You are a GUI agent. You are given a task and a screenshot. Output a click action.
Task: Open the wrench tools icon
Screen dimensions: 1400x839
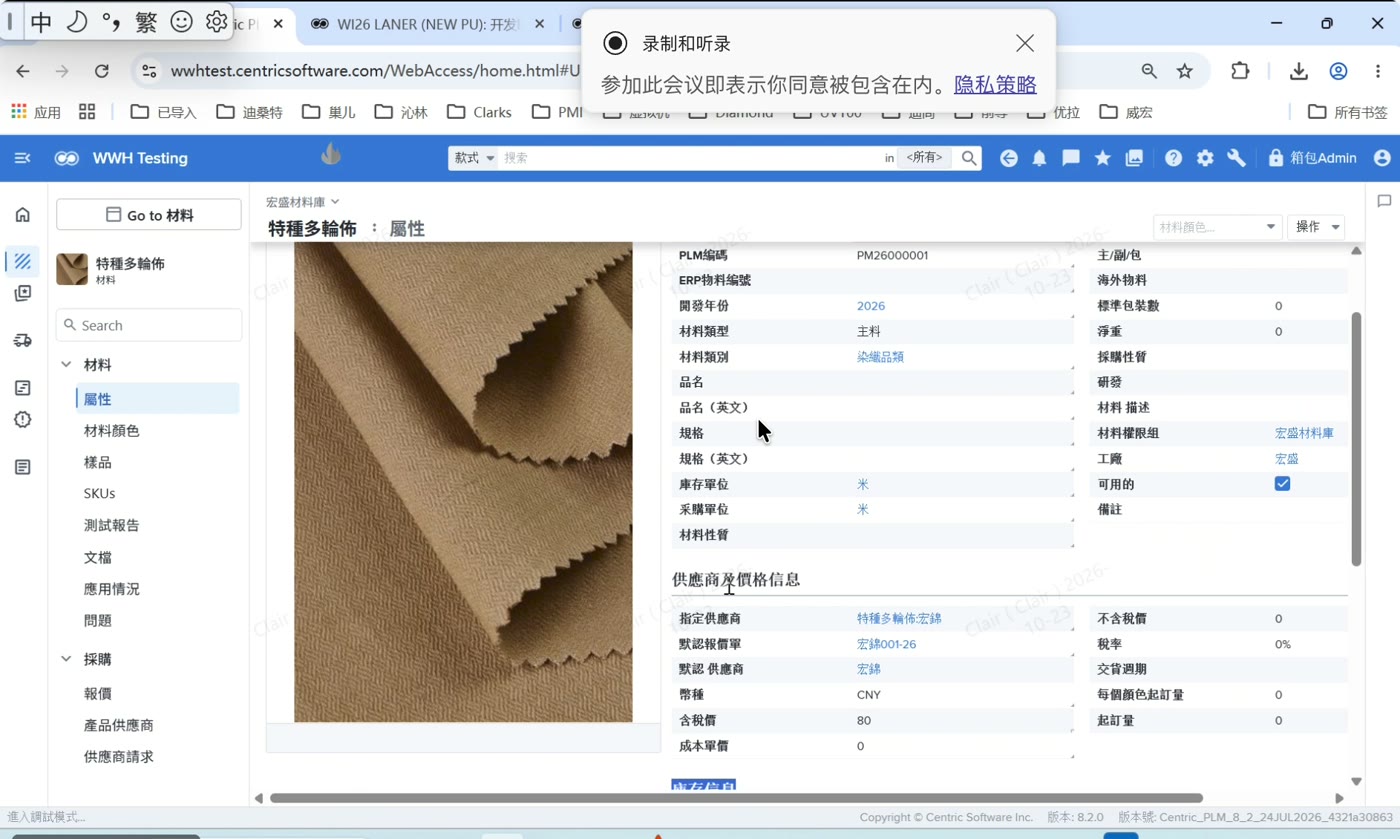[1236, 158]
